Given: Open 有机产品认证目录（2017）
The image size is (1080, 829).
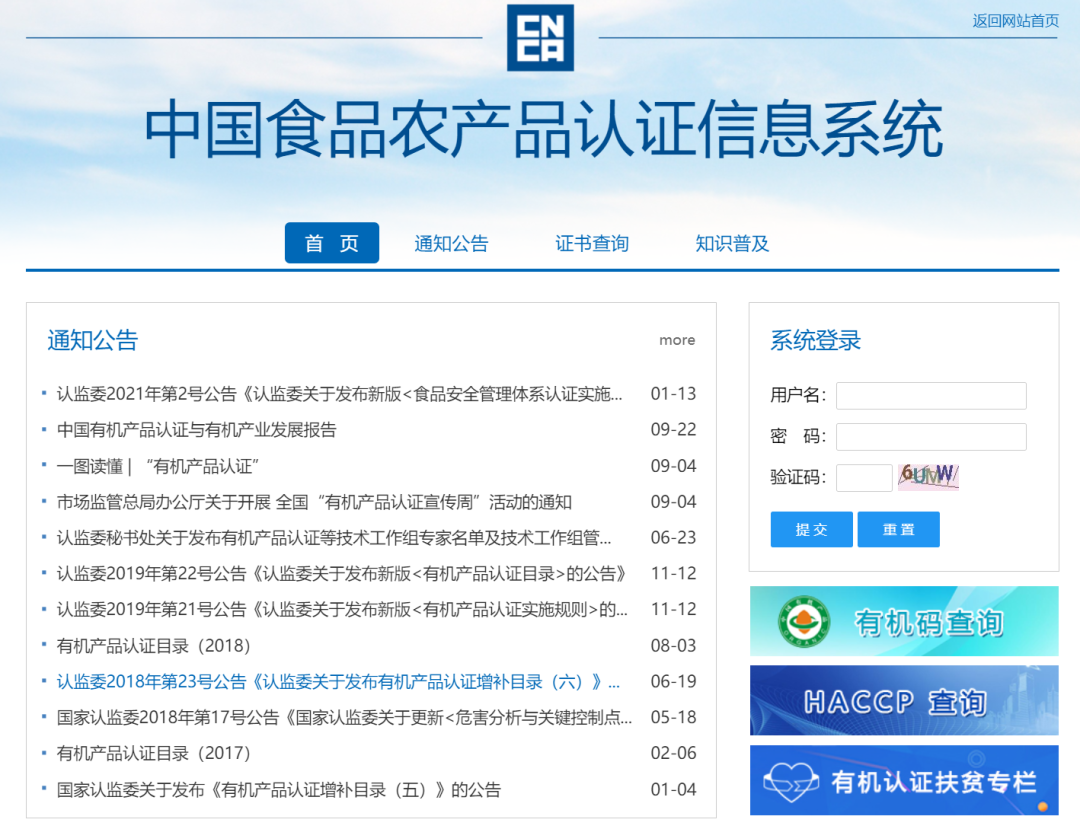Looking at the screenshot, I should click(x=154, y=753).
